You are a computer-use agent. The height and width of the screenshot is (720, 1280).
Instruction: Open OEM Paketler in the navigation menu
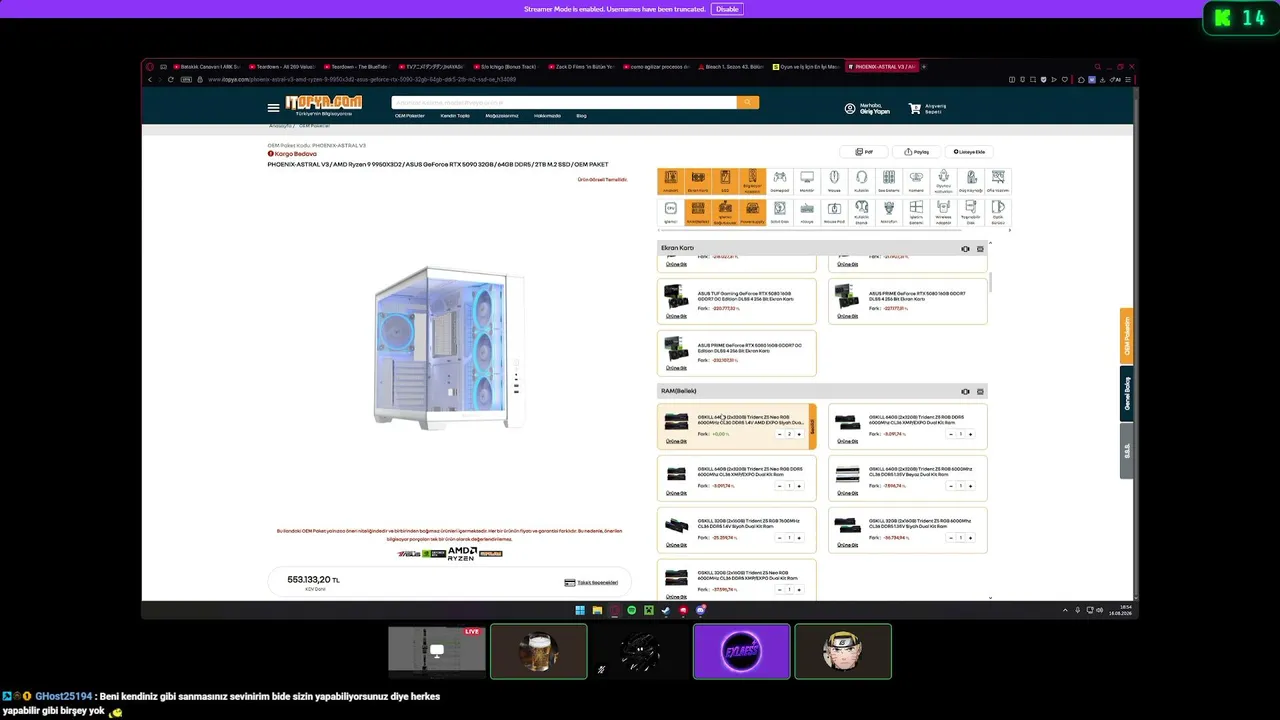pyautogui.click(x=410, y=116)
